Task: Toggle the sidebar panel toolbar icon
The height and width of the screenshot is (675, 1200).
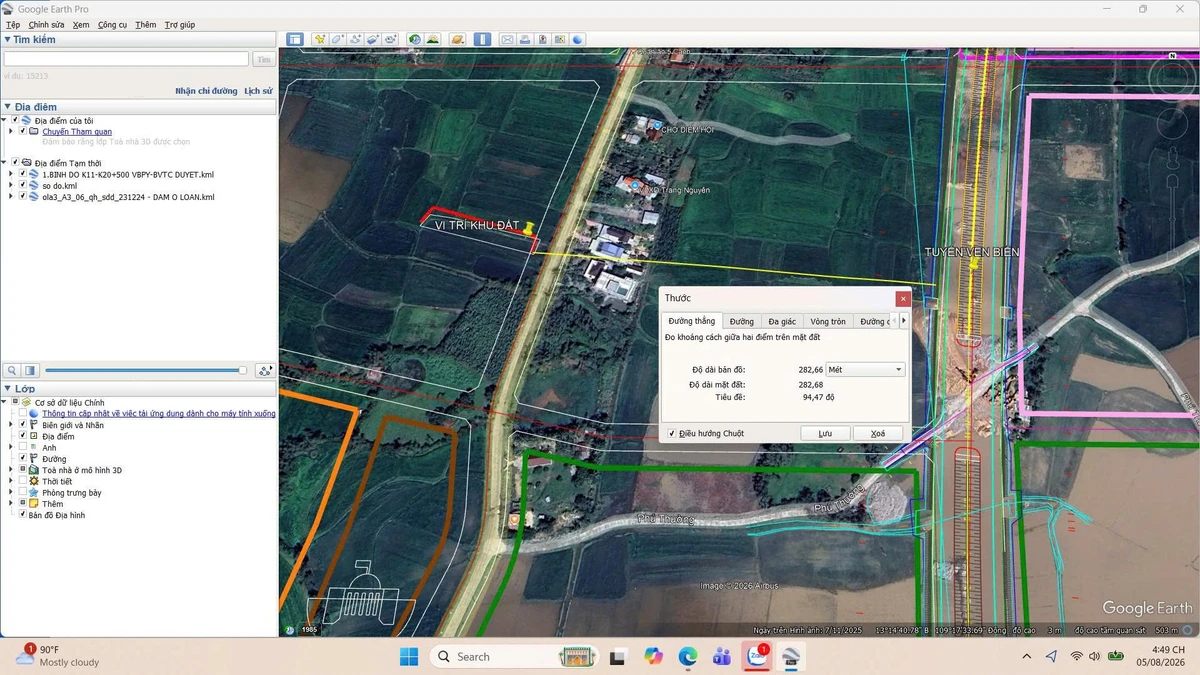Action: [295, 39]
